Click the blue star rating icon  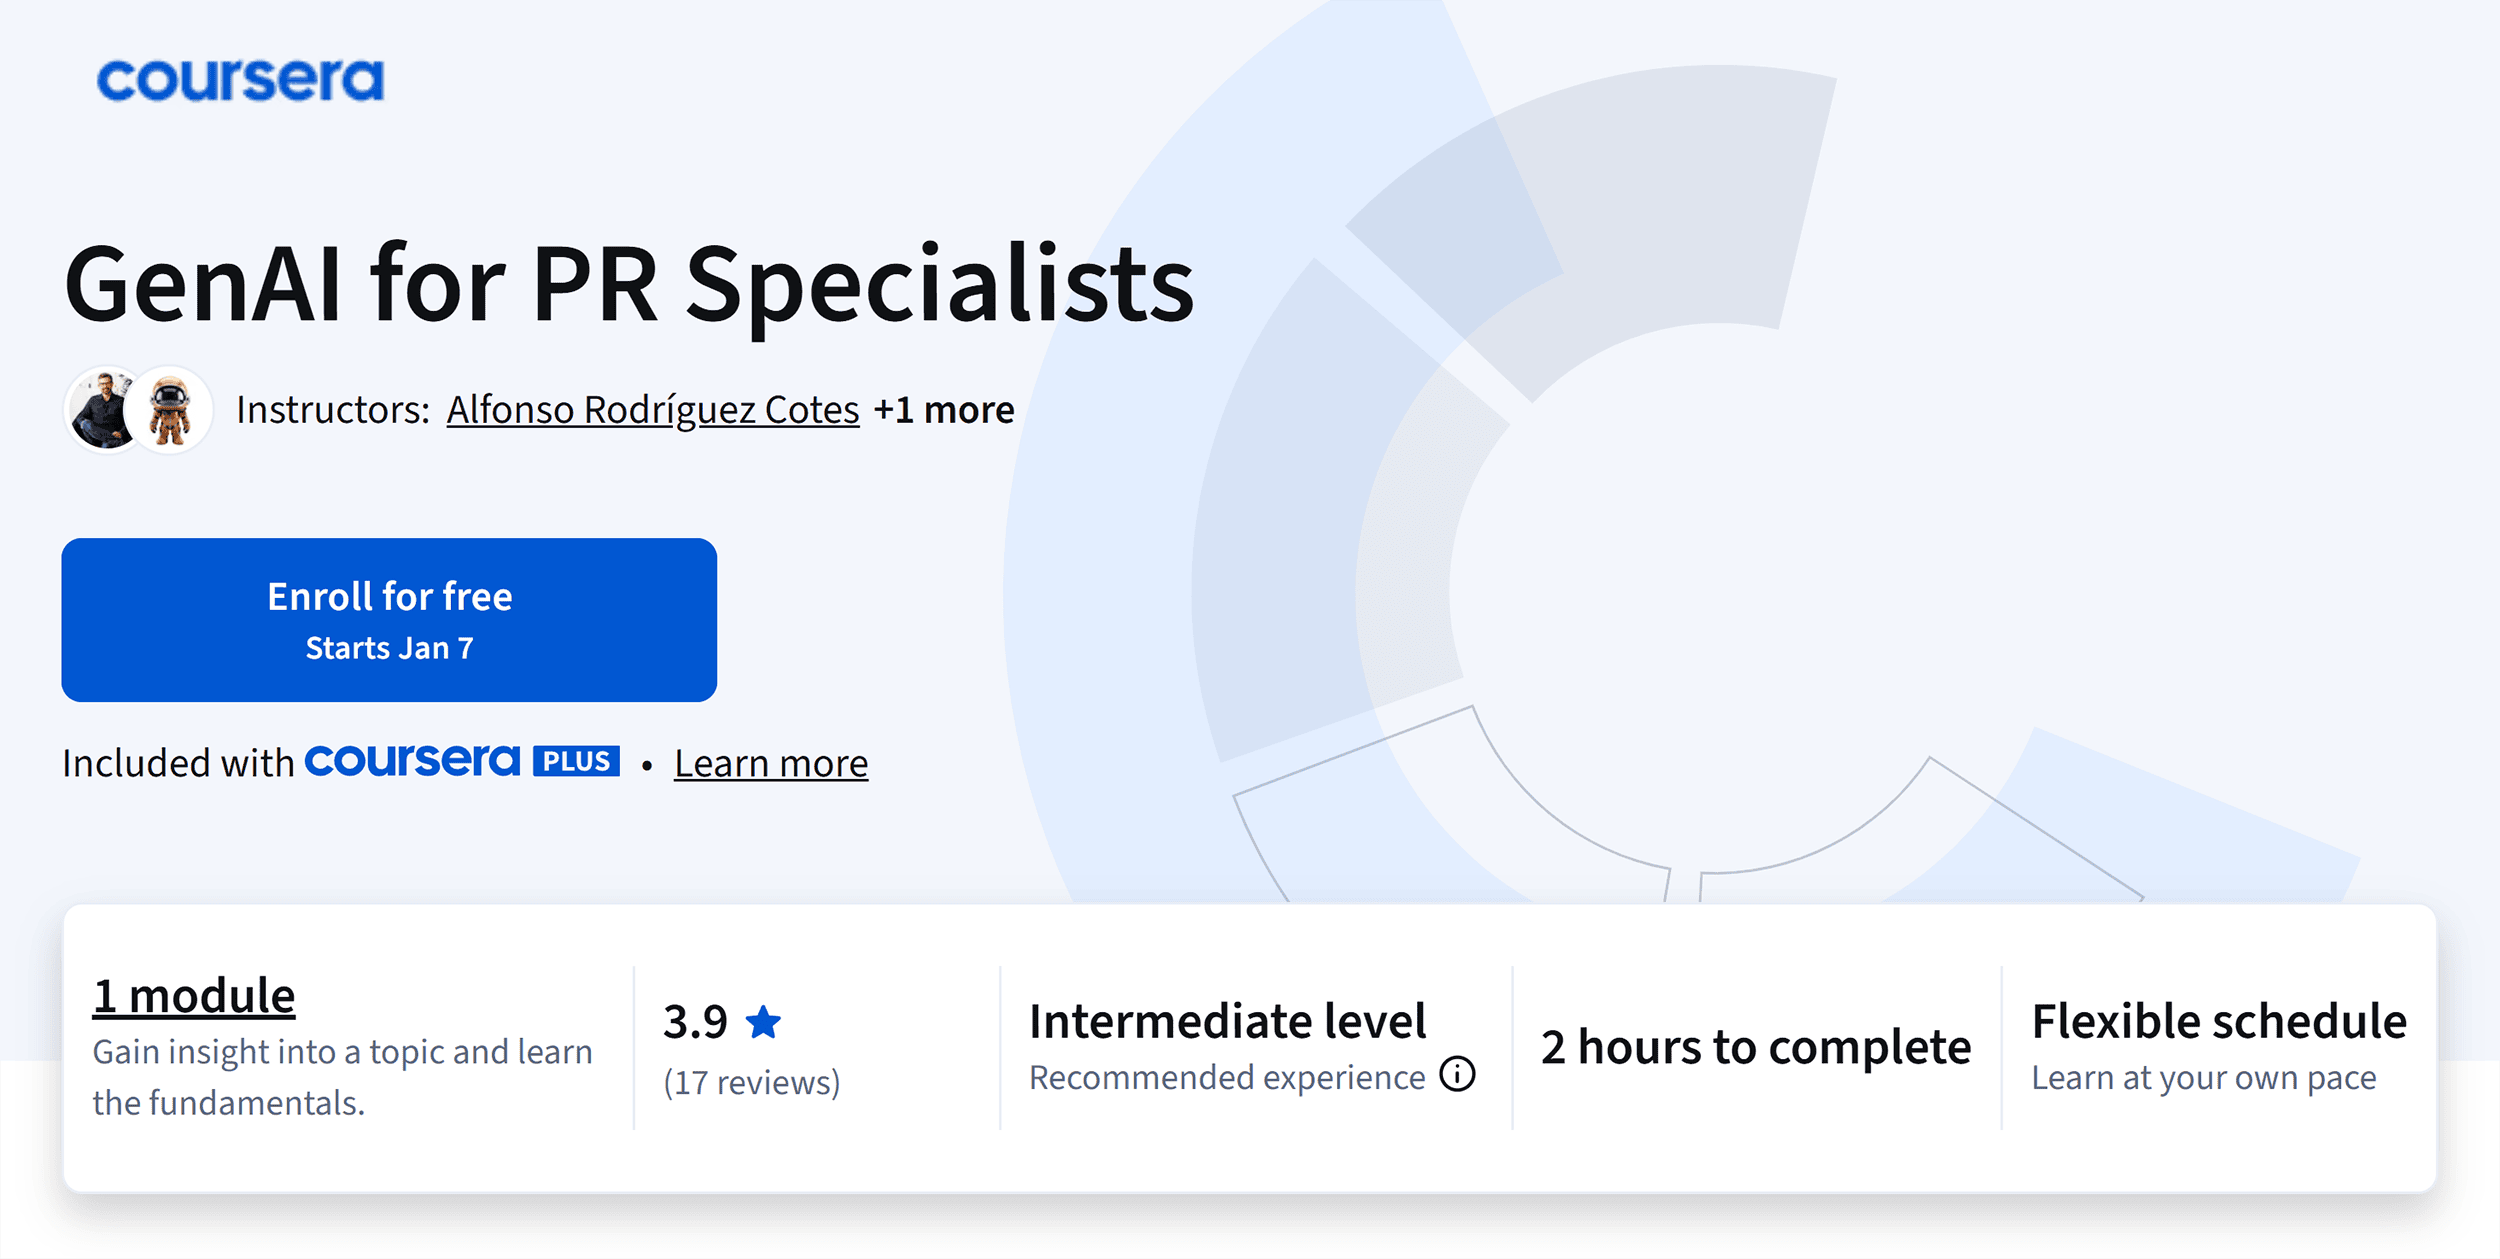point(761,1023)
